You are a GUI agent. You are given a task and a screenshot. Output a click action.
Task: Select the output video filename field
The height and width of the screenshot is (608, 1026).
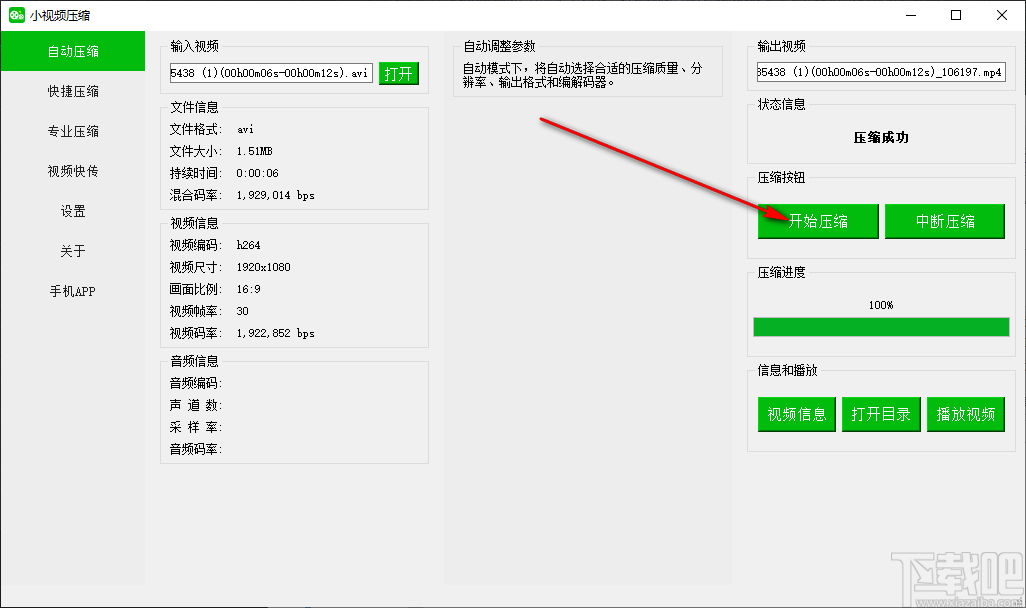(x=881, y=72)
